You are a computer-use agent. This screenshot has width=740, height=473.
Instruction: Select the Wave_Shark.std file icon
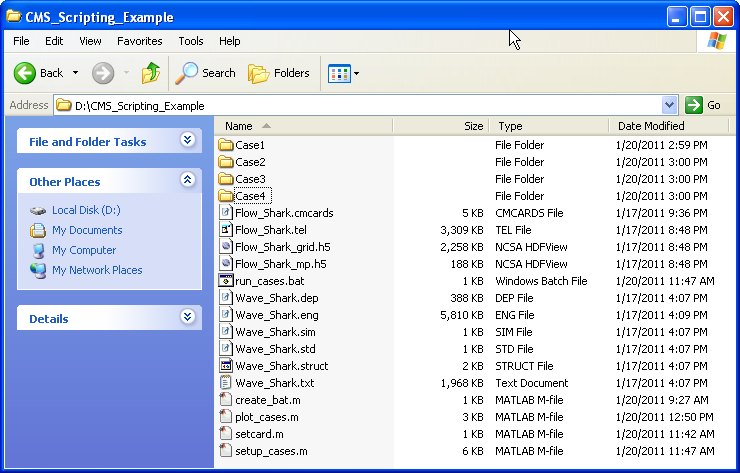[x=226, y=348]
